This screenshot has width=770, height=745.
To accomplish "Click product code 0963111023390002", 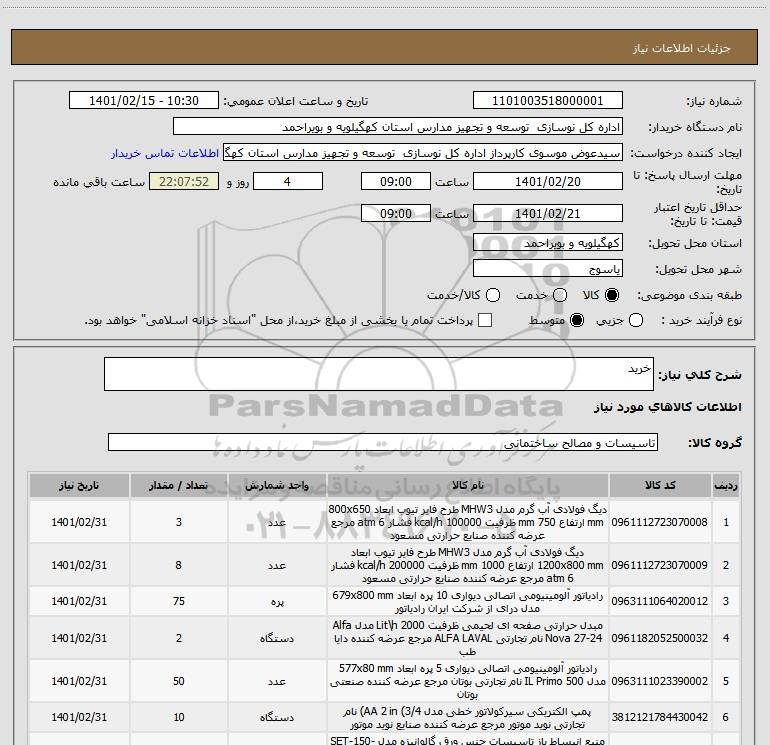I will 660,681.
